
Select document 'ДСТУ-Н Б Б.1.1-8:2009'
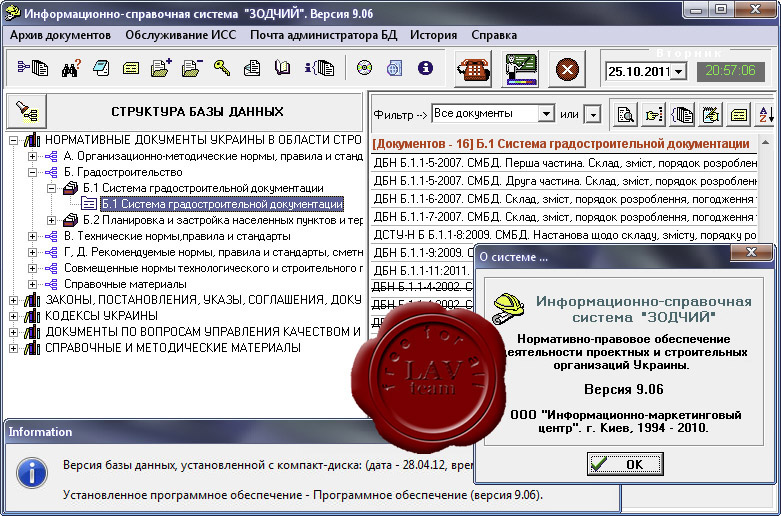pos(564,235)
